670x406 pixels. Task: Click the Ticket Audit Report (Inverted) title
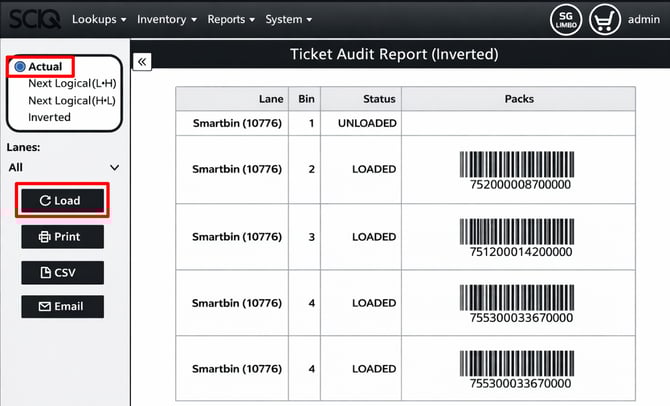click(394, 54)
